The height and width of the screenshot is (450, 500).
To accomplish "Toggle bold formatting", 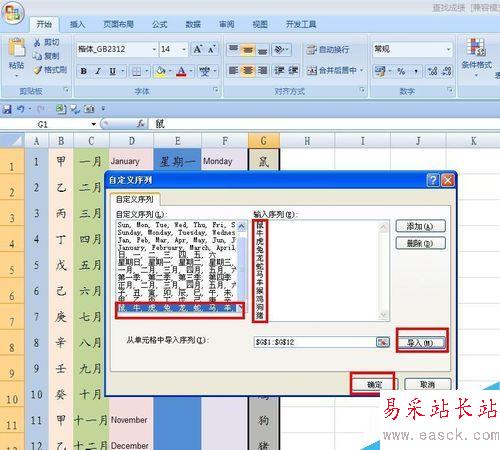I will (x=84, y=71).
